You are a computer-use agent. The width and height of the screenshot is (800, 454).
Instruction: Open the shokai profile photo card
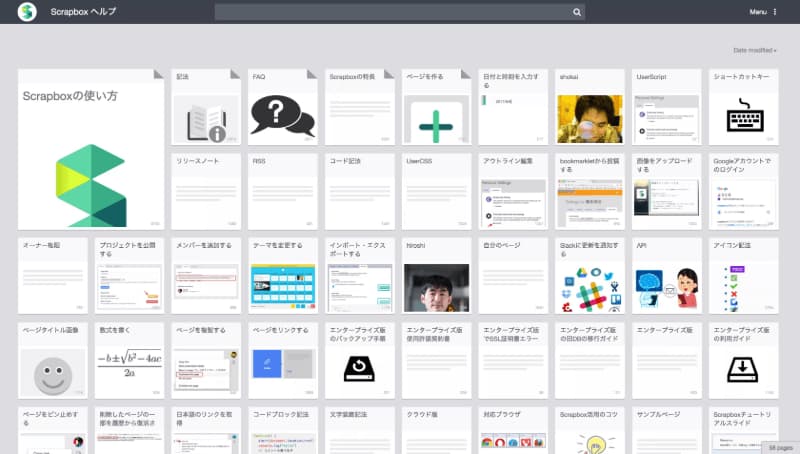click(x=590, y=107)
